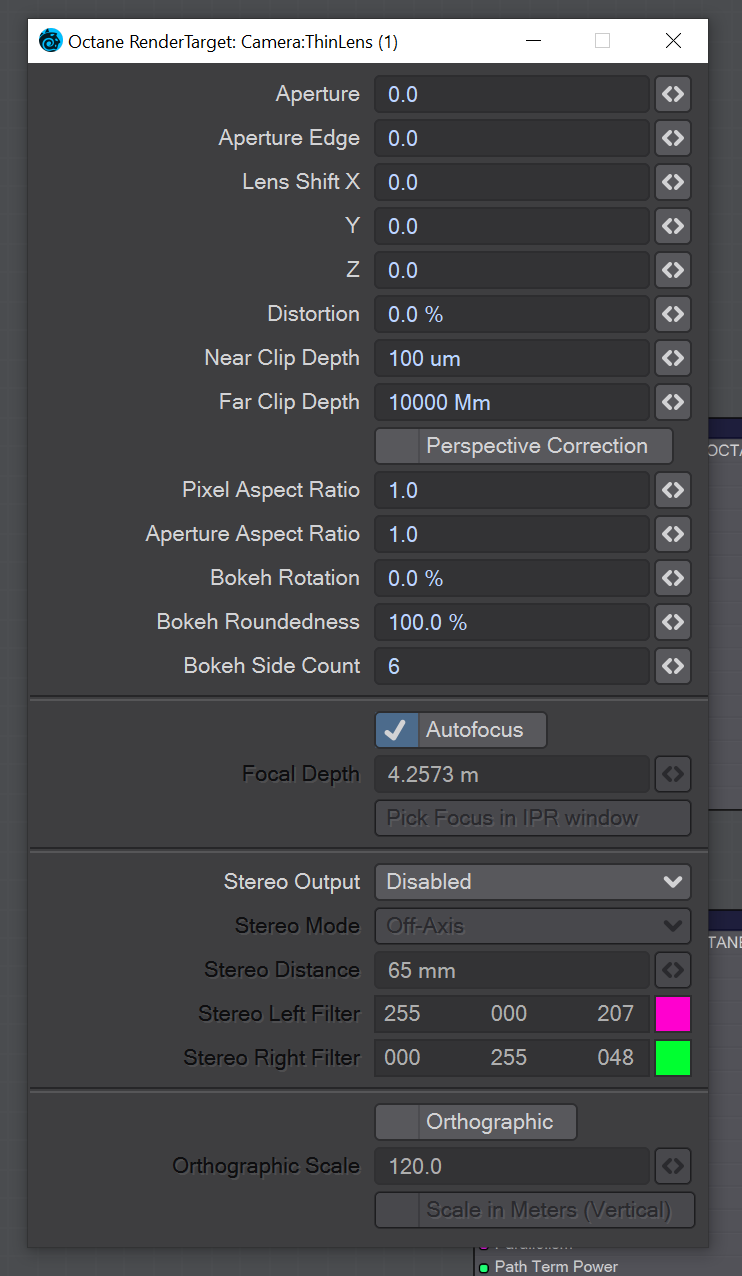The width and height of the screenshot is (742, 1276).
Task: Uncheck the Autofocus checkbox
Action: [397, 730]
